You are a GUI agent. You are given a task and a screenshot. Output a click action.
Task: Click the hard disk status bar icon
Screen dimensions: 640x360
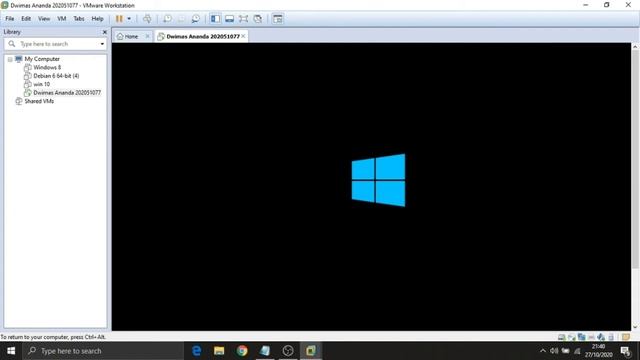[x=562, y=337]
